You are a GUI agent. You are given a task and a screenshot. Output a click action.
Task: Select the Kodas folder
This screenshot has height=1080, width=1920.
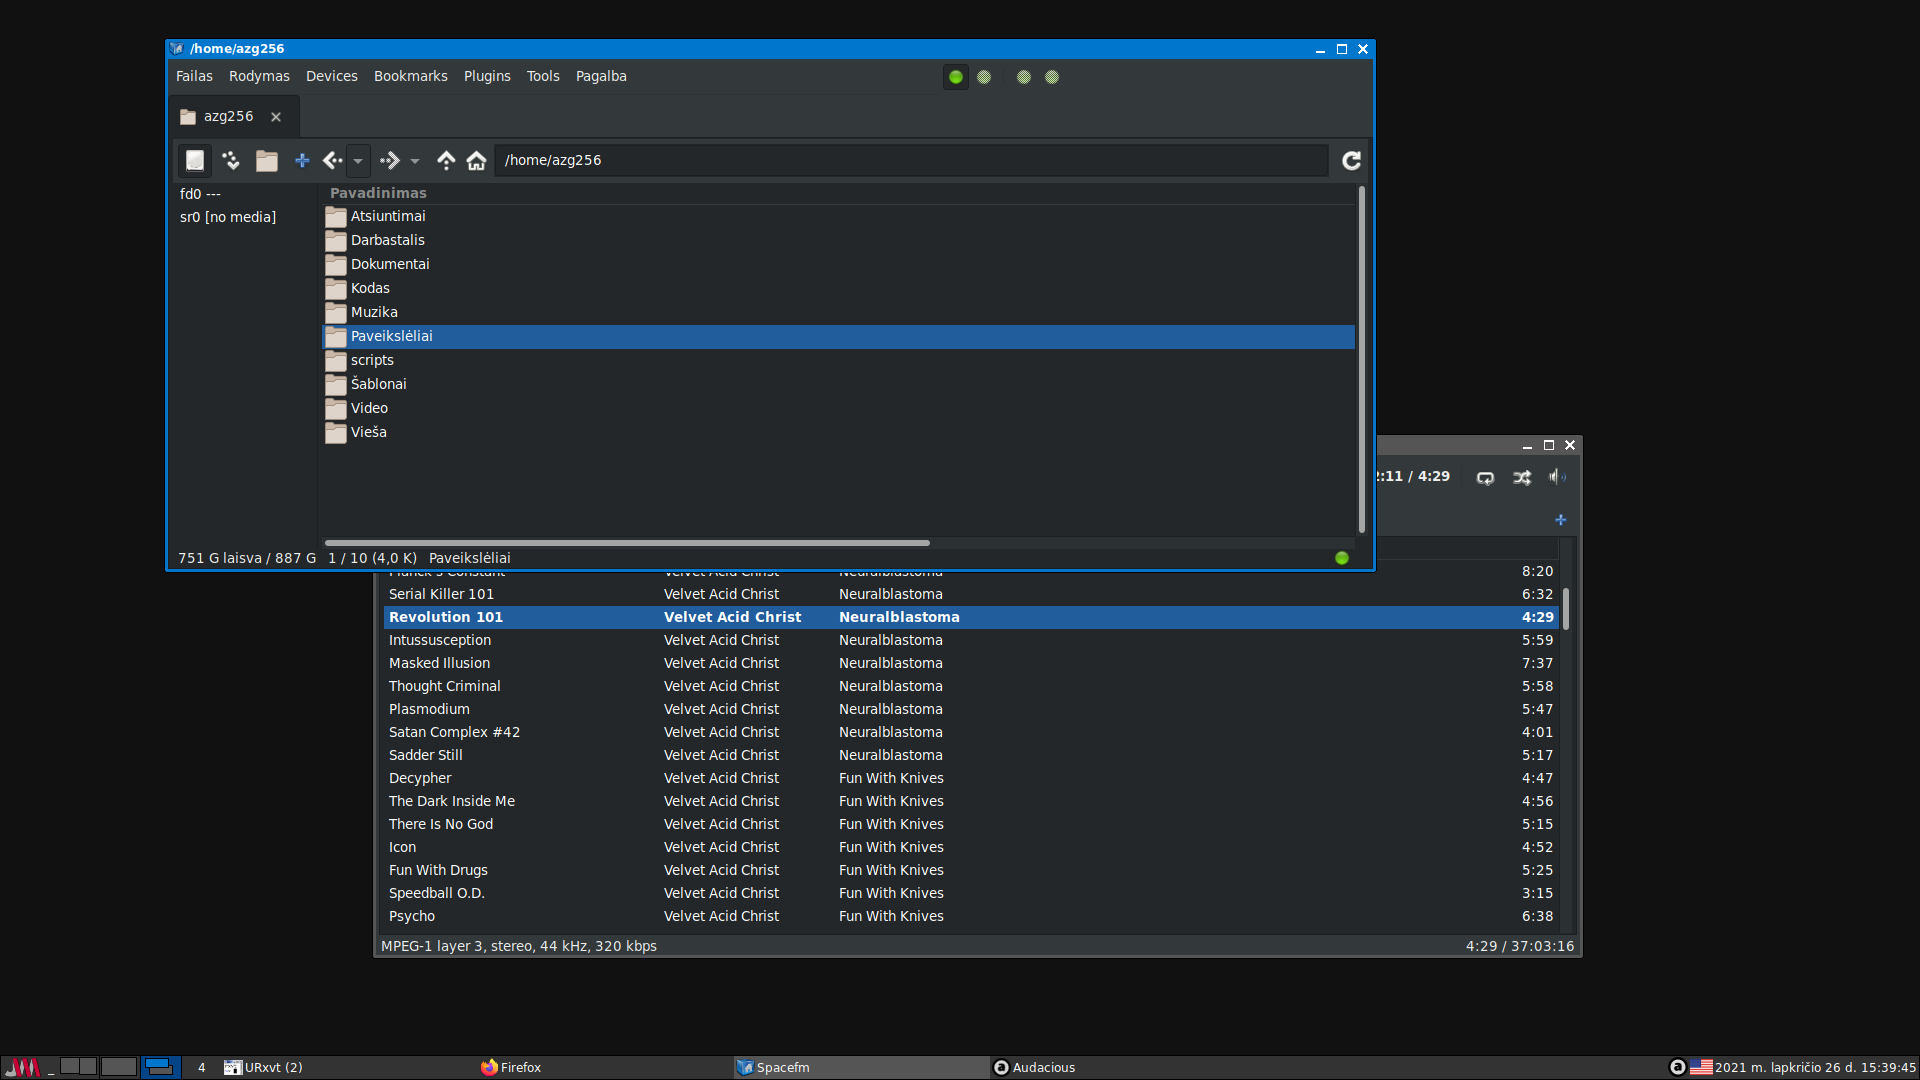coord(838,288)
